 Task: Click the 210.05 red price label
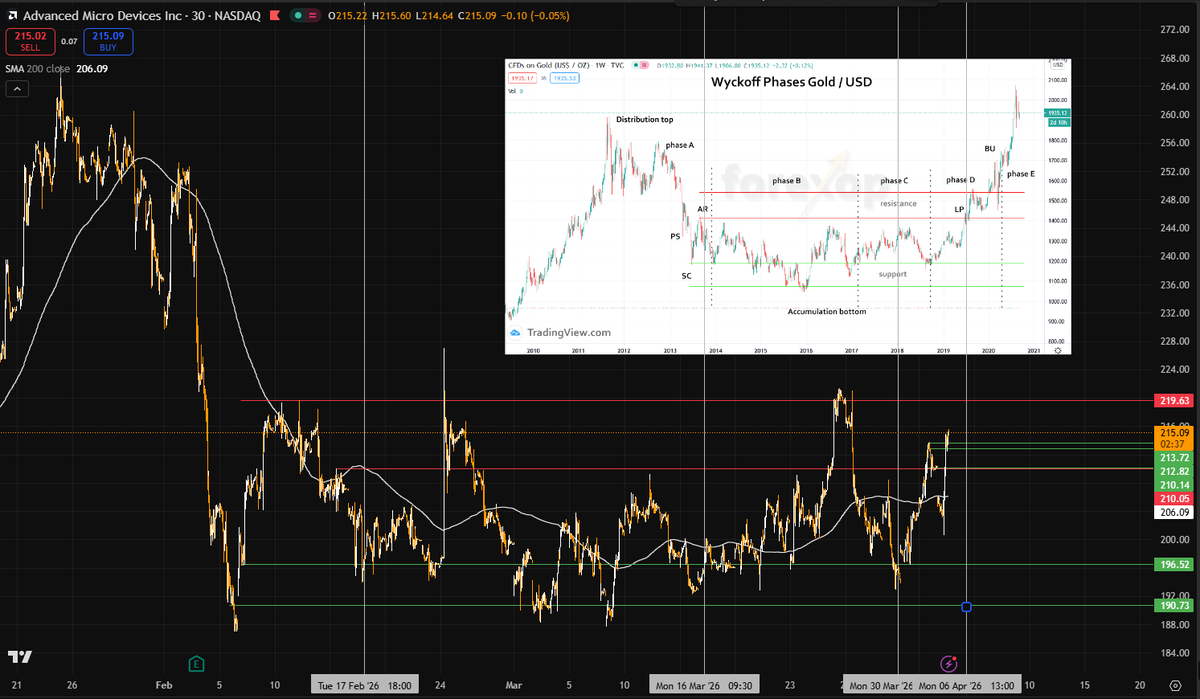coord(1172,498)
